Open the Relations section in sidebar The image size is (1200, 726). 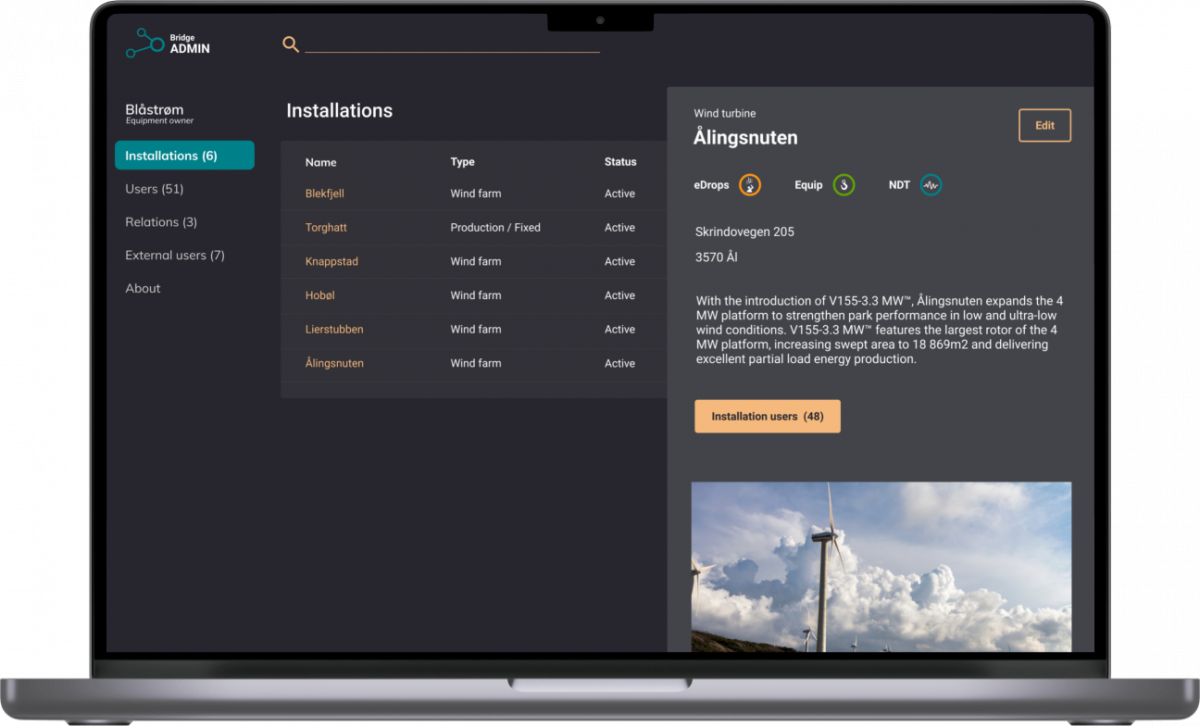tap(161, 221)
